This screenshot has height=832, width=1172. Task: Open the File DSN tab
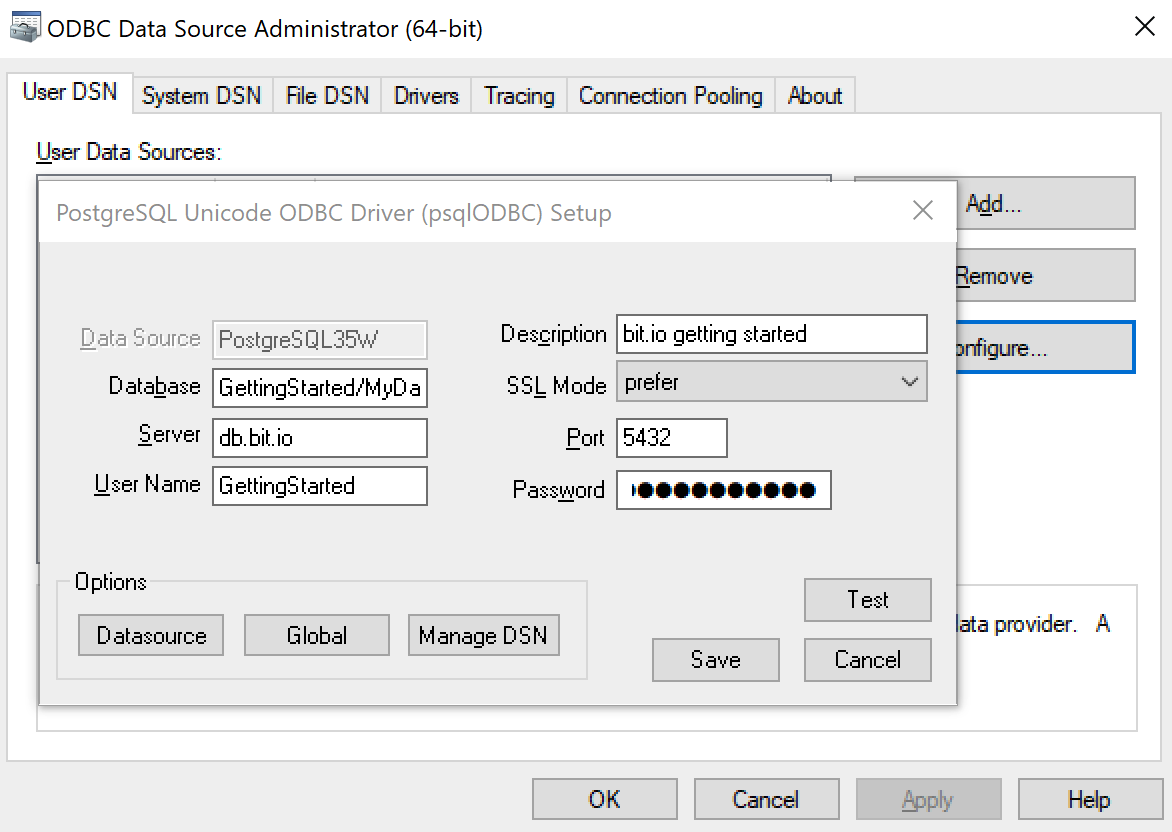coord(327,96)
